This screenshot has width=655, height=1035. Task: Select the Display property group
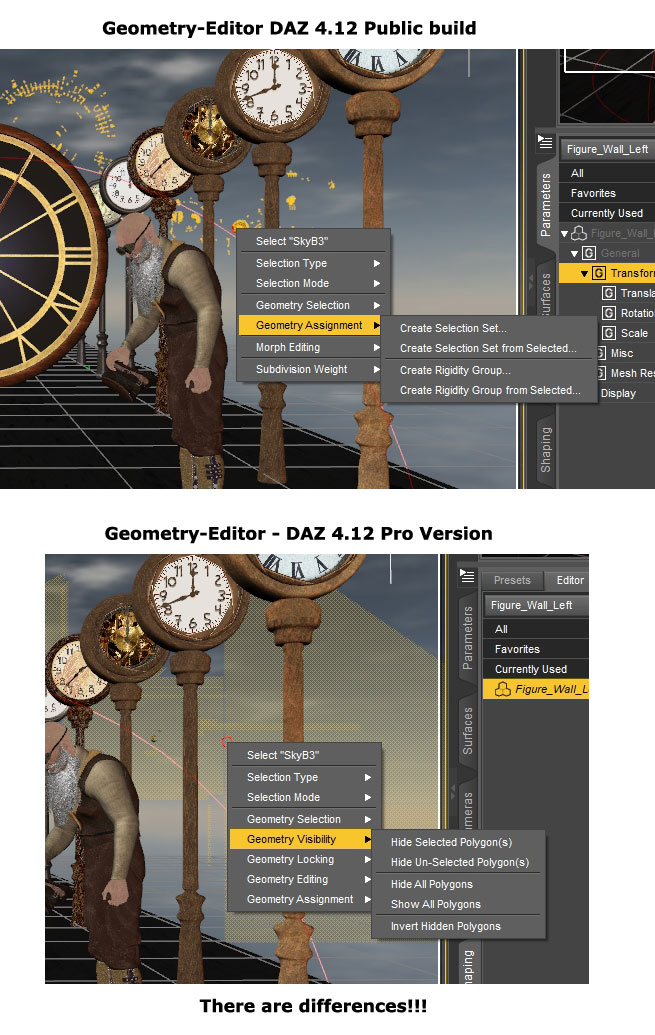pos(619,393)
